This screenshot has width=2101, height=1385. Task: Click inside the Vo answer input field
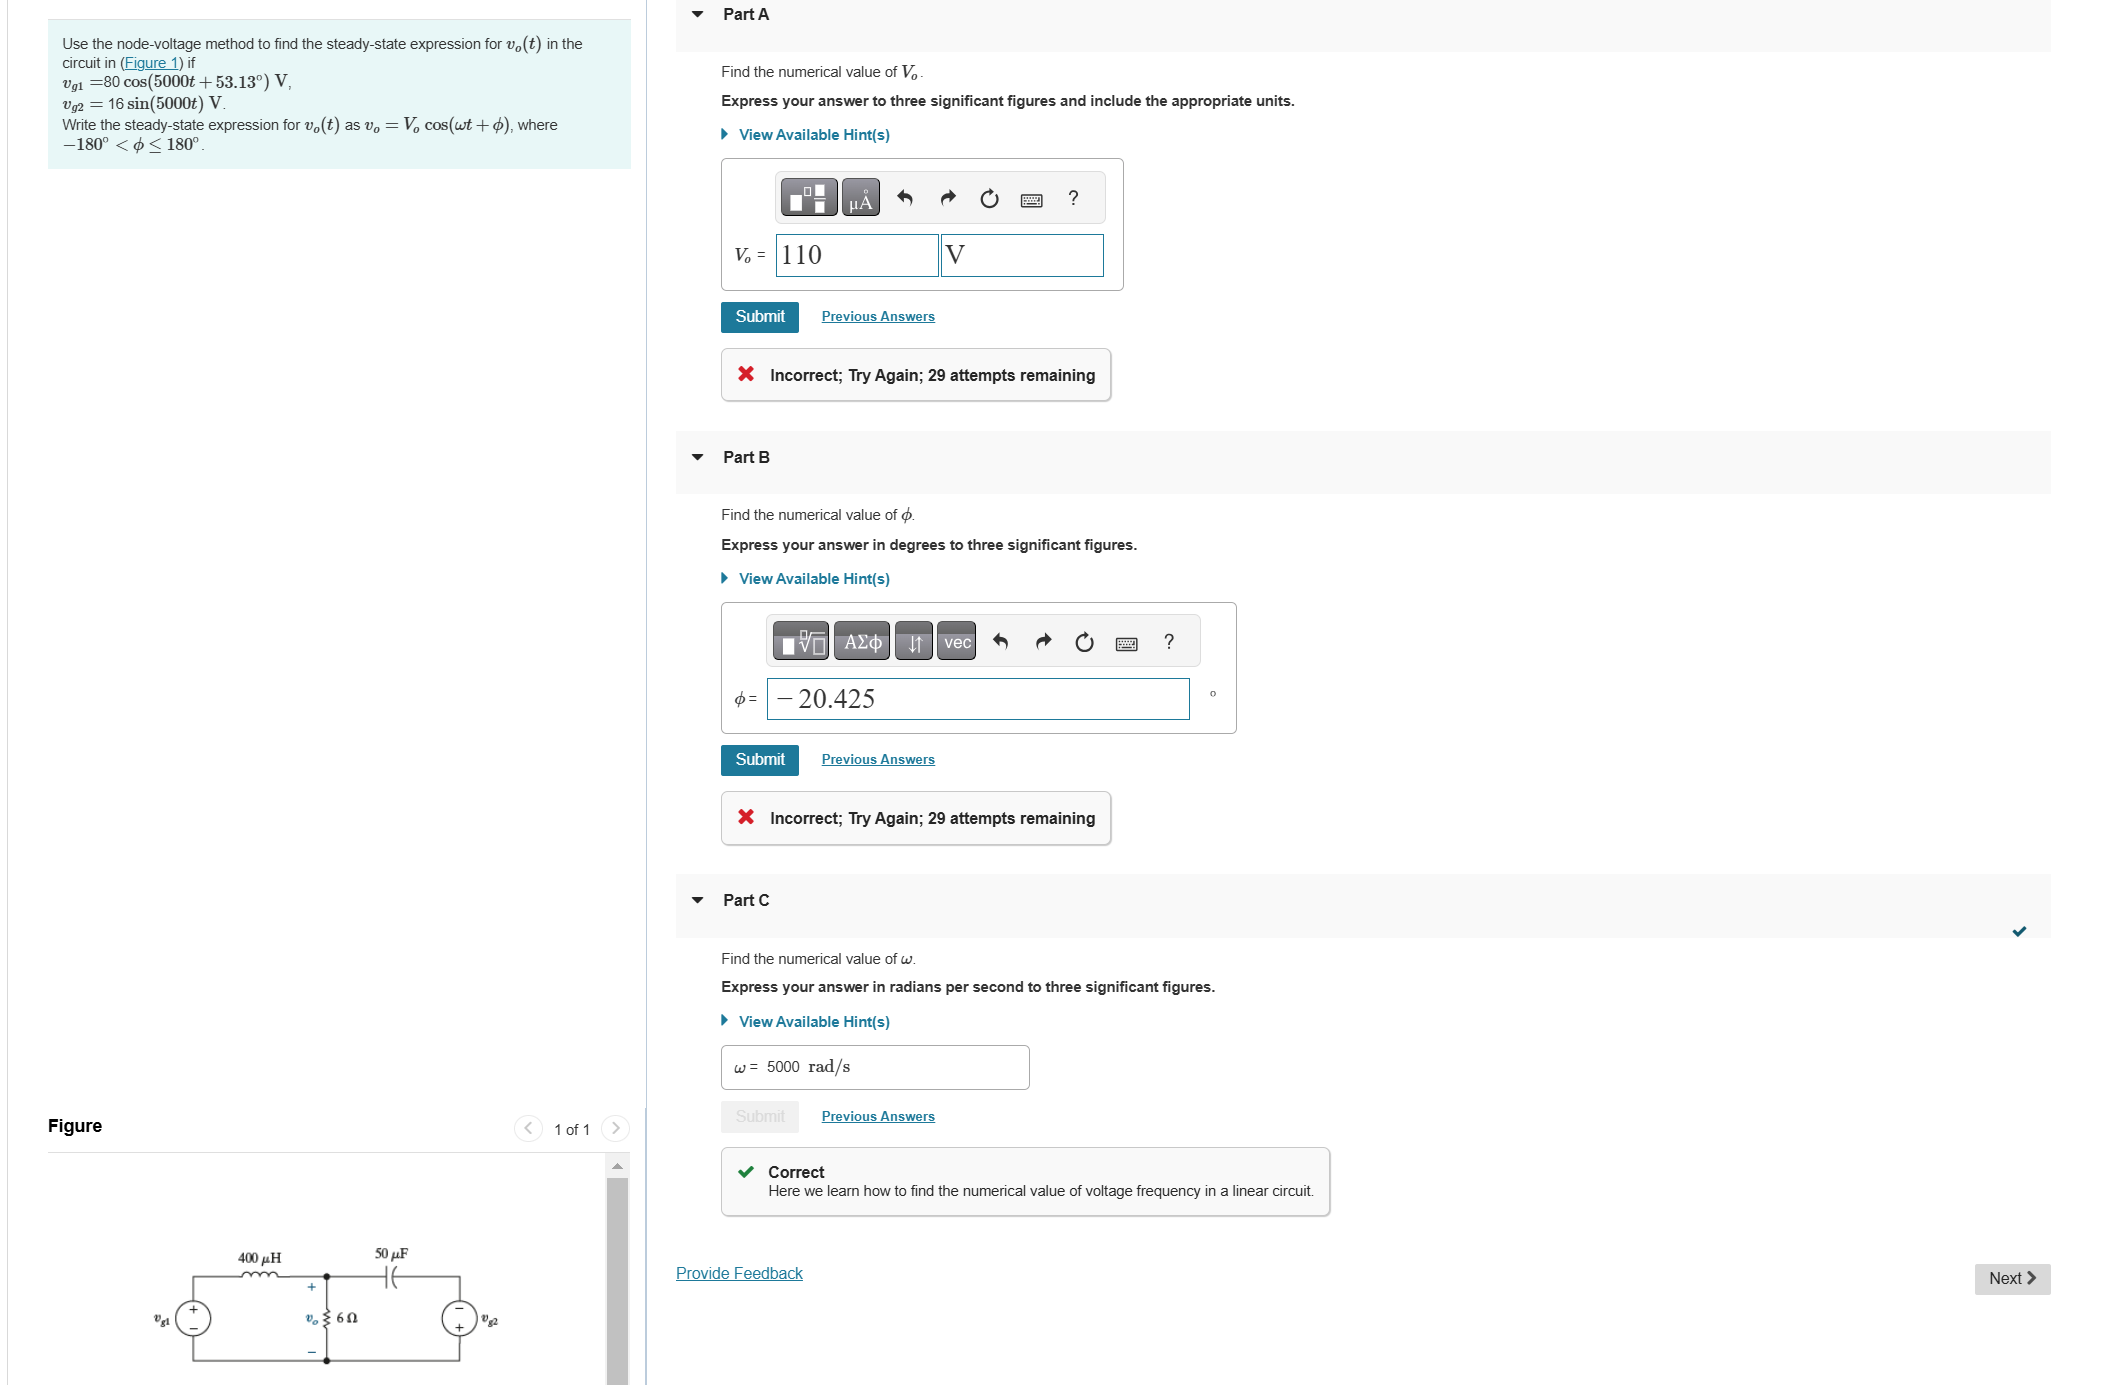pyautogui.click(x=856, y=255)
